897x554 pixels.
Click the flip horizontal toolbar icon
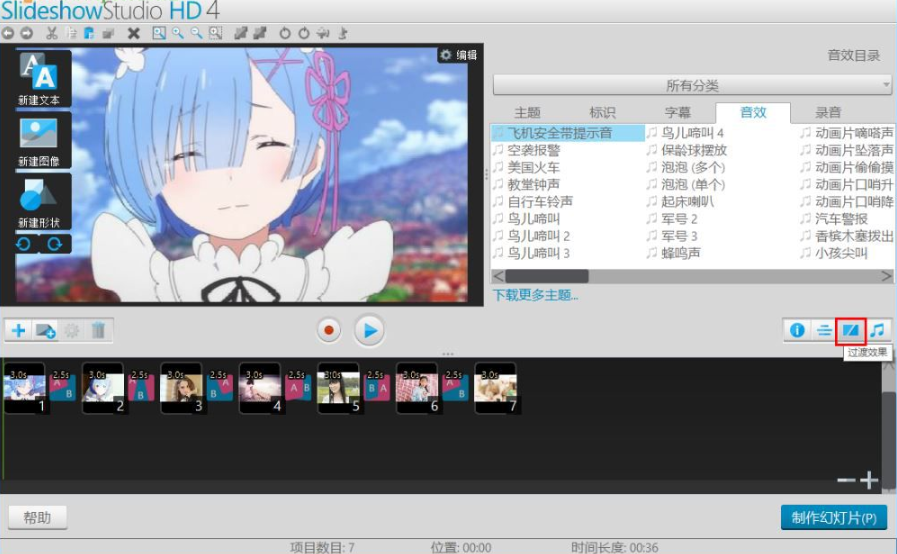pos(323,33)
